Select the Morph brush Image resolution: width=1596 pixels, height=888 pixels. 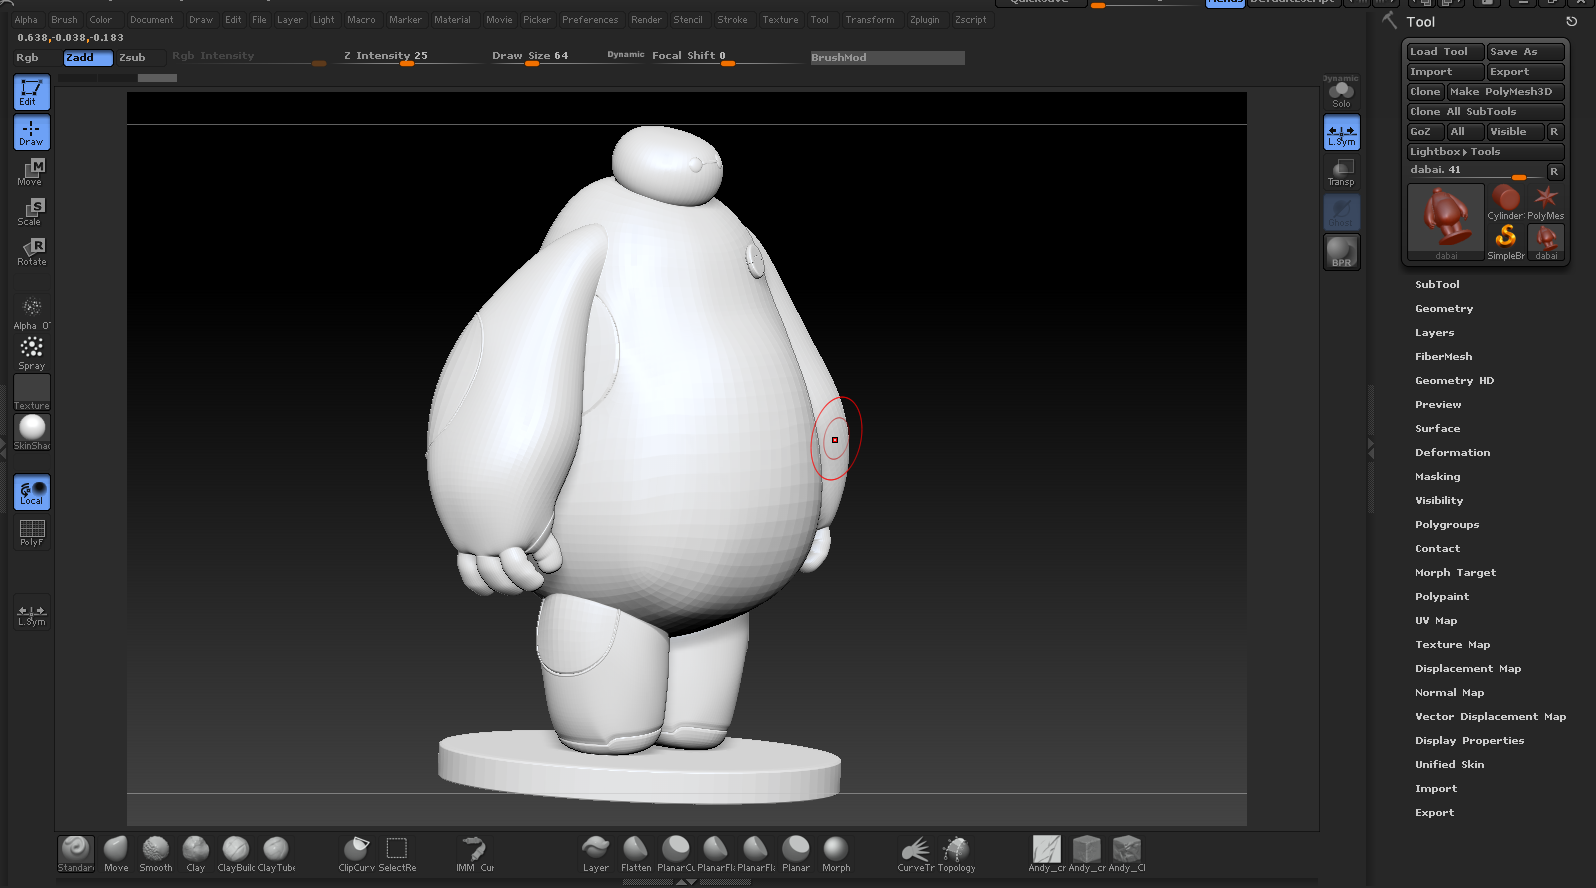(836, 854)
